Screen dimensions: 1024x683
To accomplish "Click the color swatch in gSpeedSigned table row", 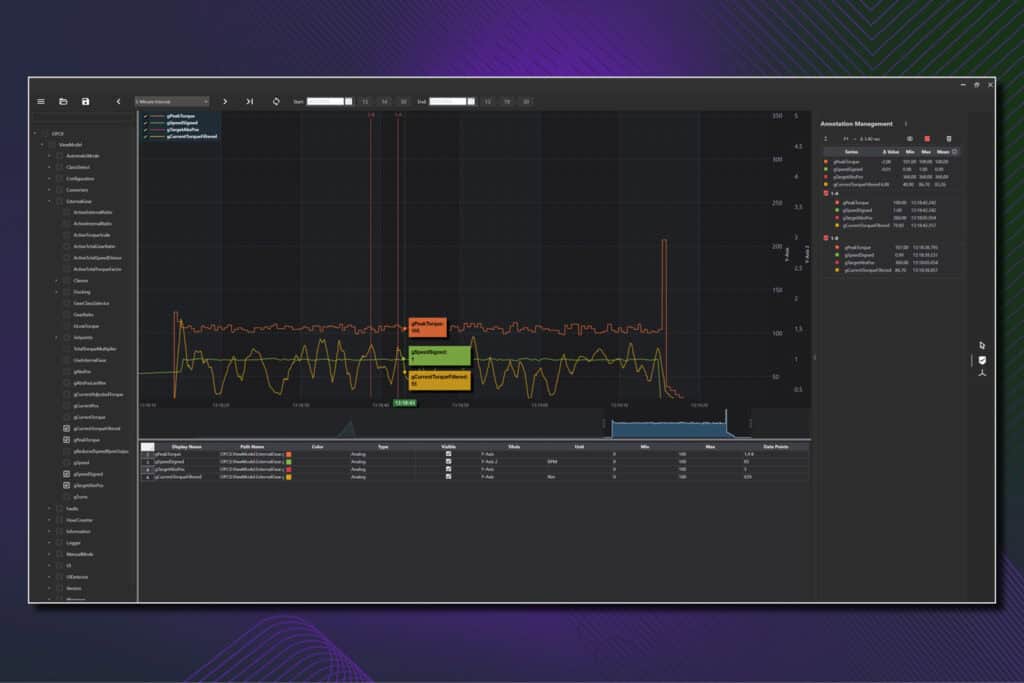I will pos(289,462).
